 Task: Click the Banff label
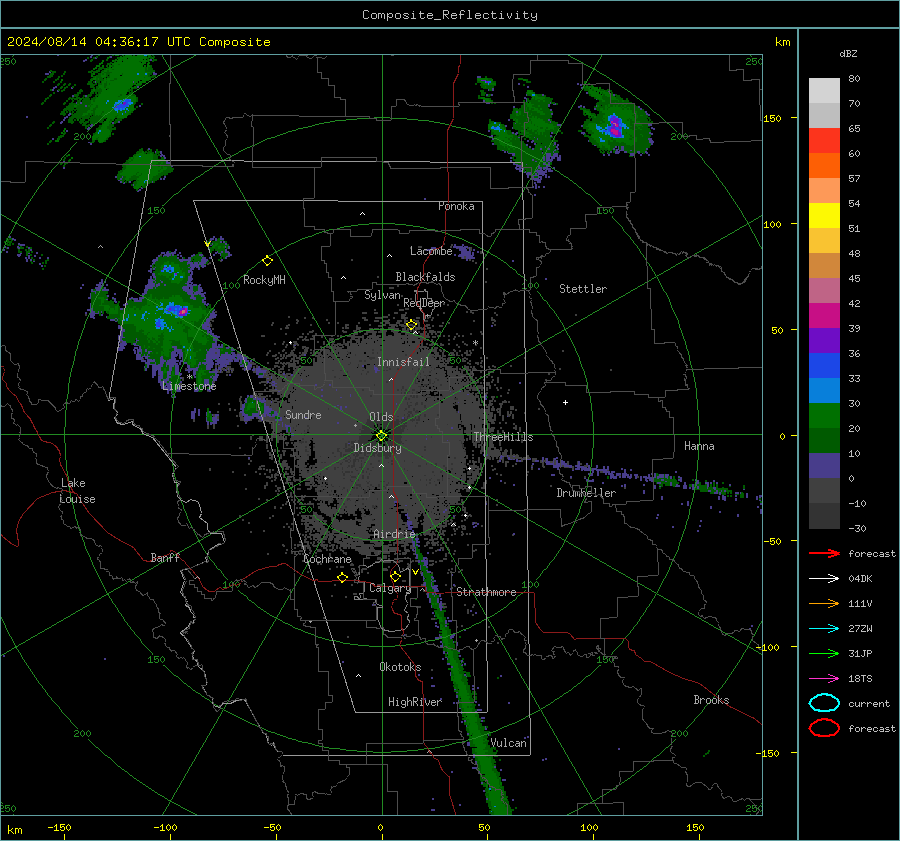point(165,558)
